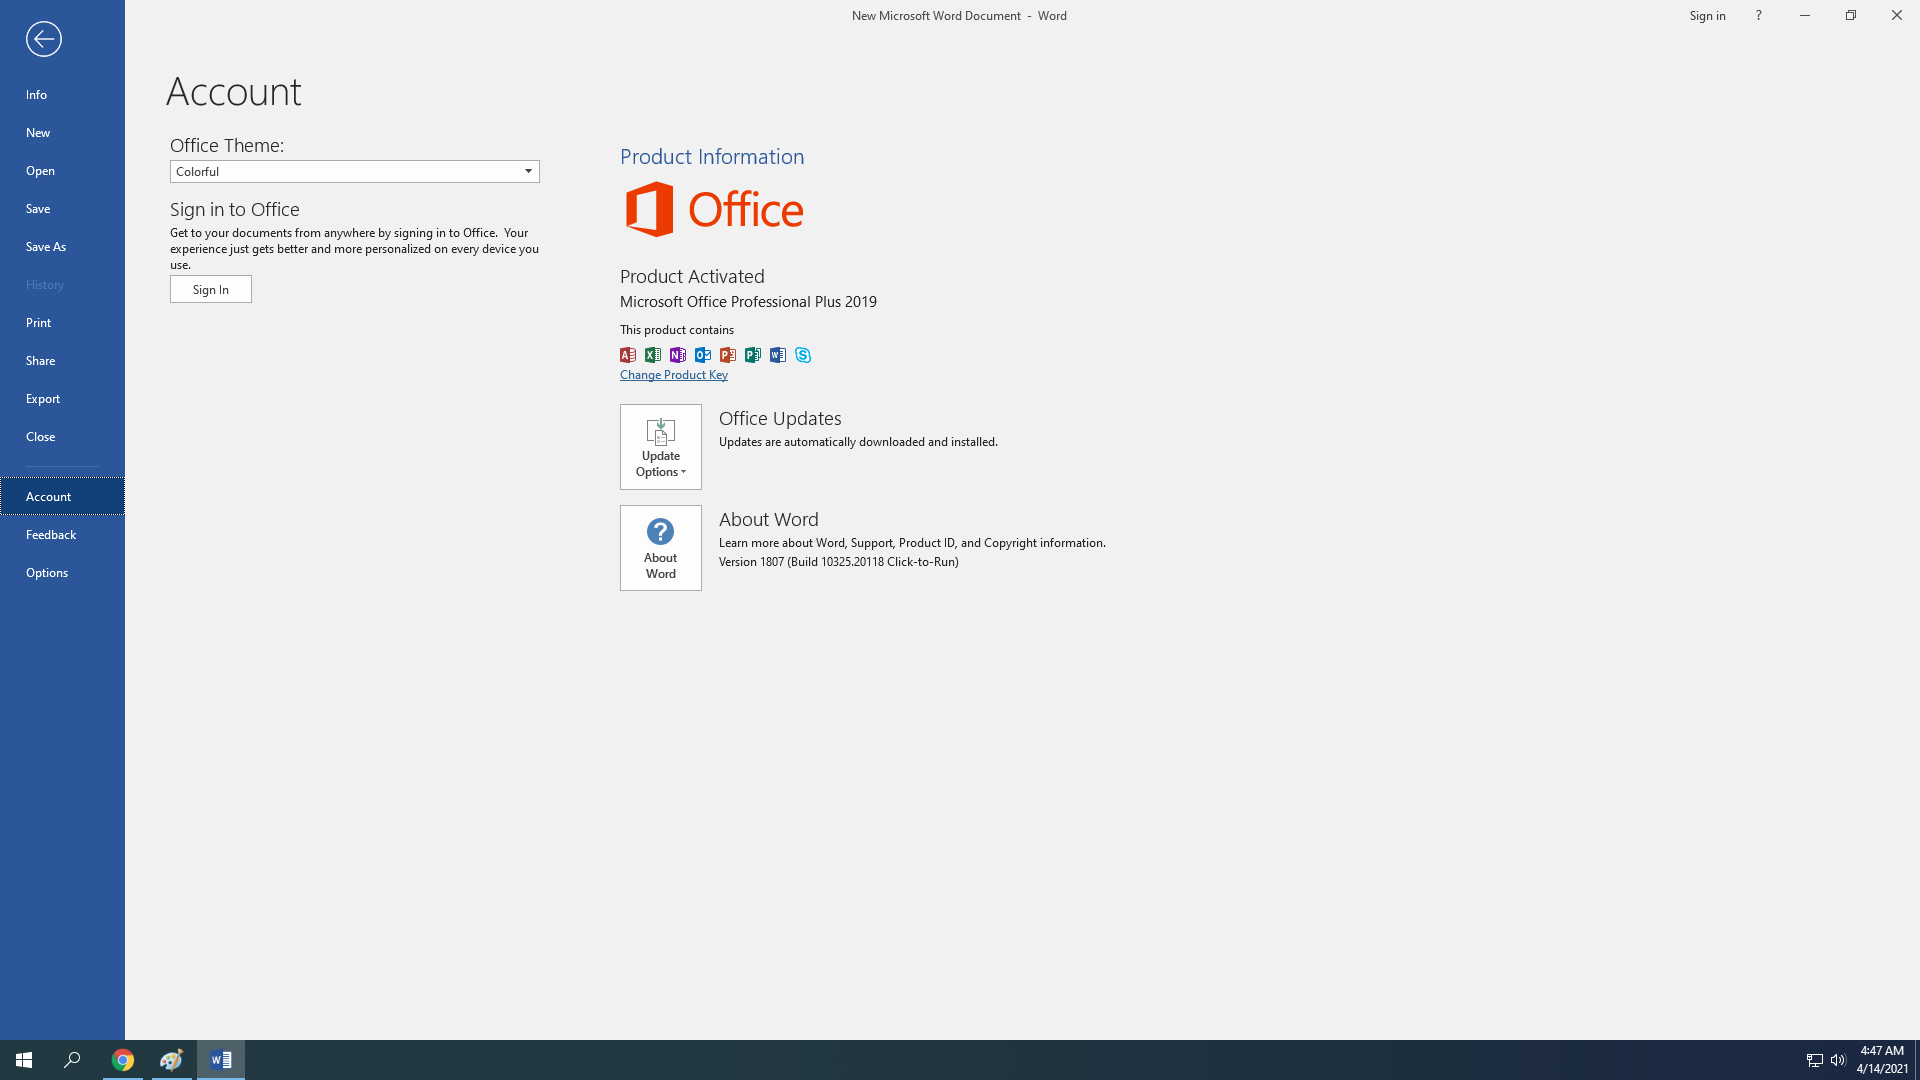
Task: Expand the Update Options dropdown
Action: 661,446
